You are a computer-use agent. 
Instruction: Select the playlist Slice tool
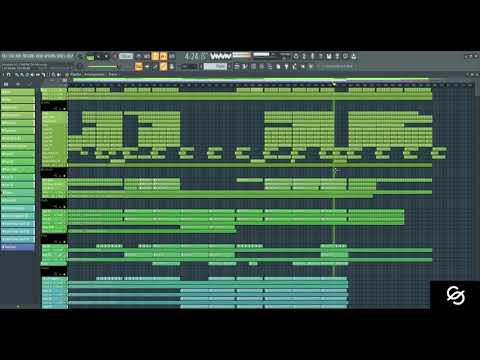pyautogui.click(x=43, y=75)
